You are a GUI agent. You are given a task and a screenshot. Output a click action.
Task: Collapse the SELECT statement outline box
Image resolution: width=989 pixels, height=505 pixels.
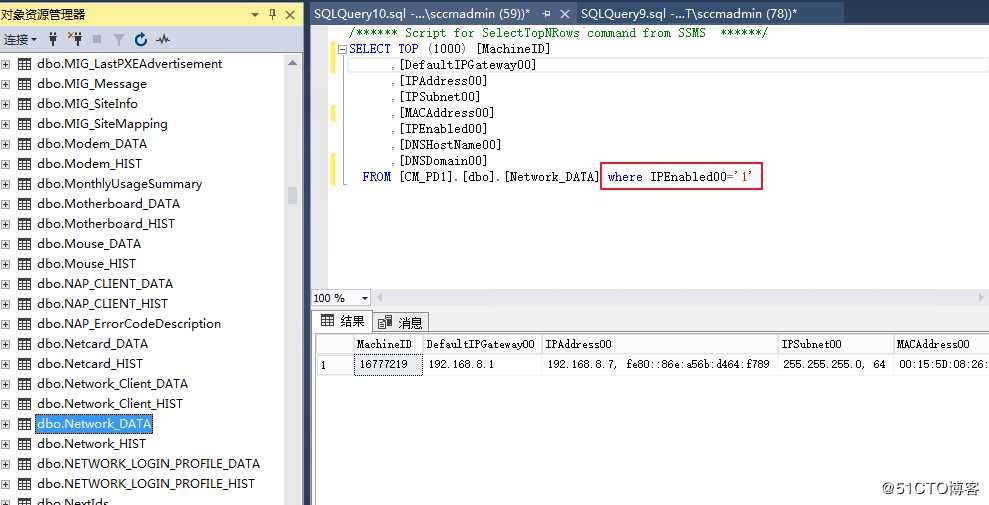342,49
